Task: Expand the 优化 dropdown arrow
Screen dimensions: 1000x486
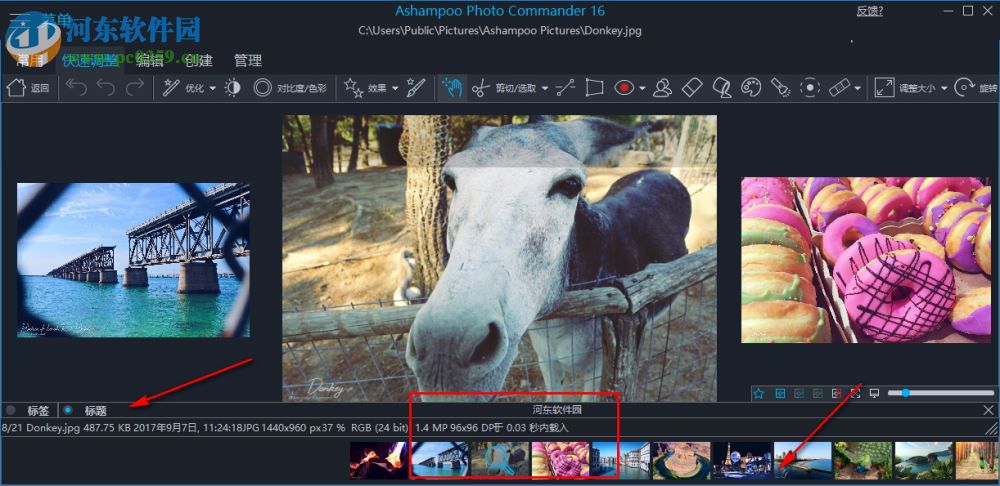Action: point(213,88)
